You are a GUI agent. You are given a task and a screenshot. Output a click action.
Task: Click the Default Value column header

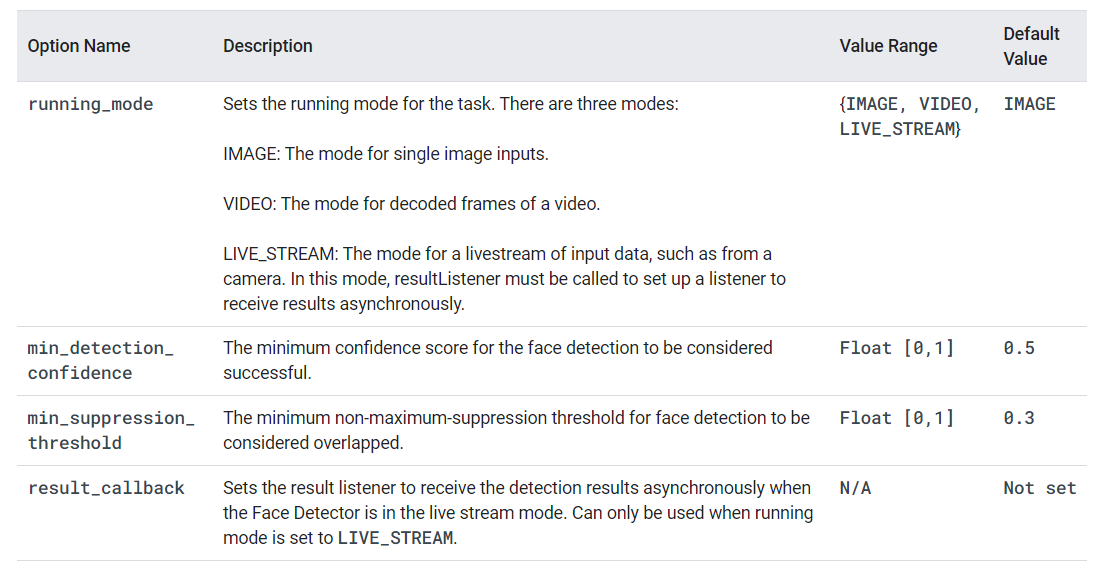coord(1031,46)
